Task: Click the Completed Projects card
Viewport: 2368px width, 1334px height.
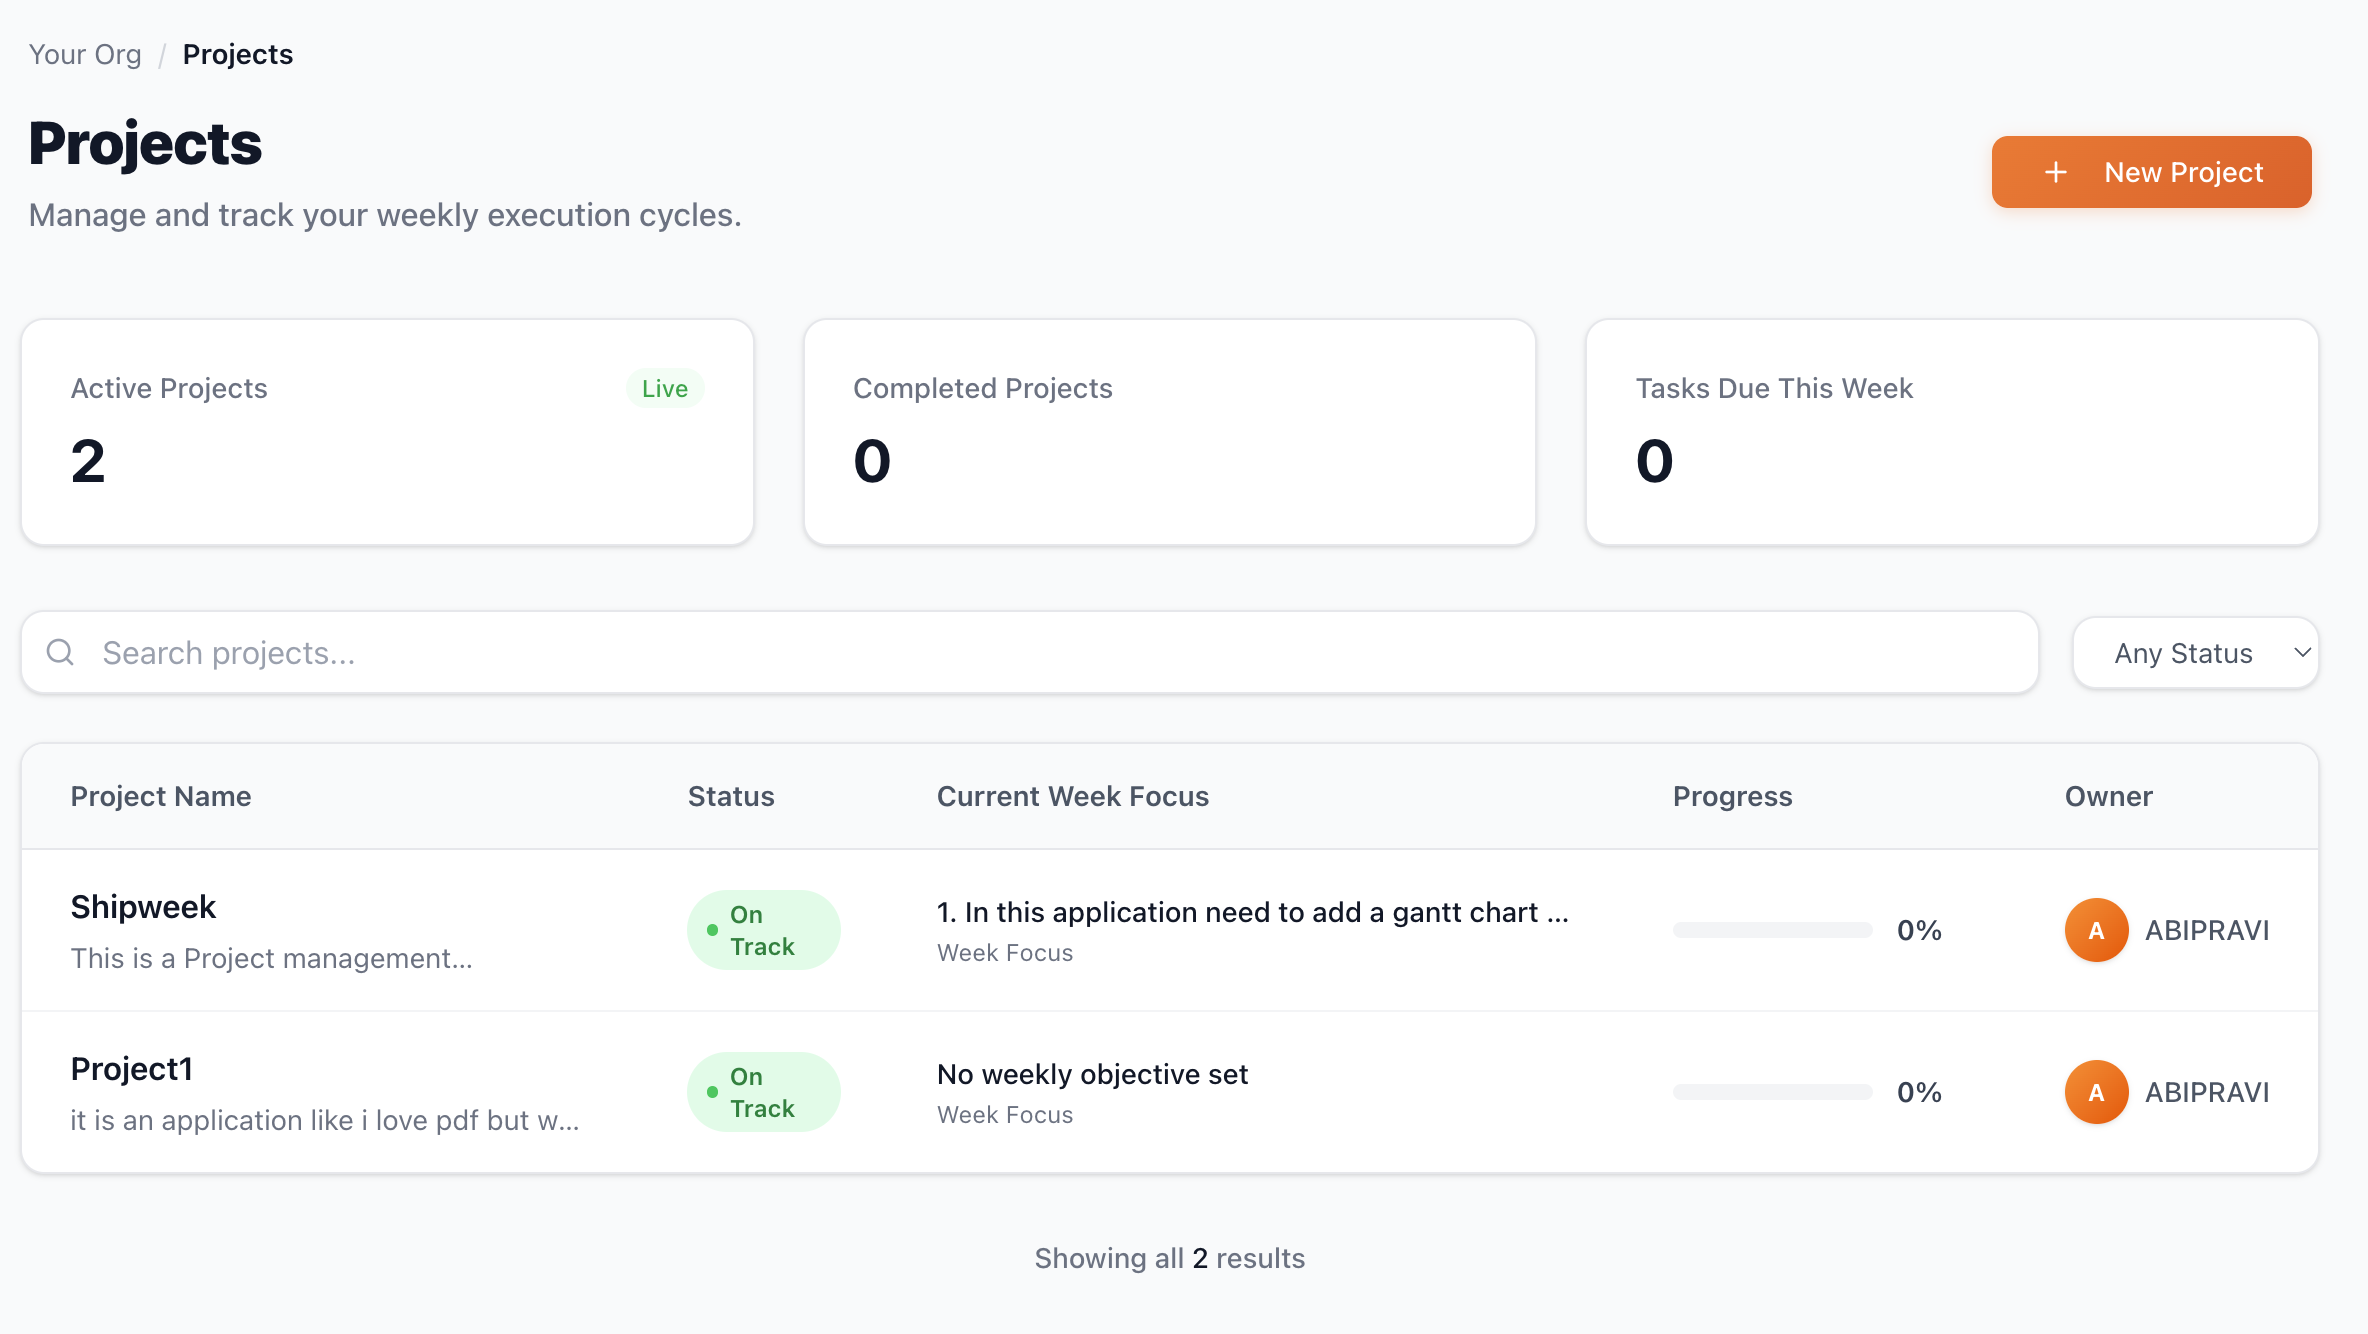Action: coord(1169,432)
